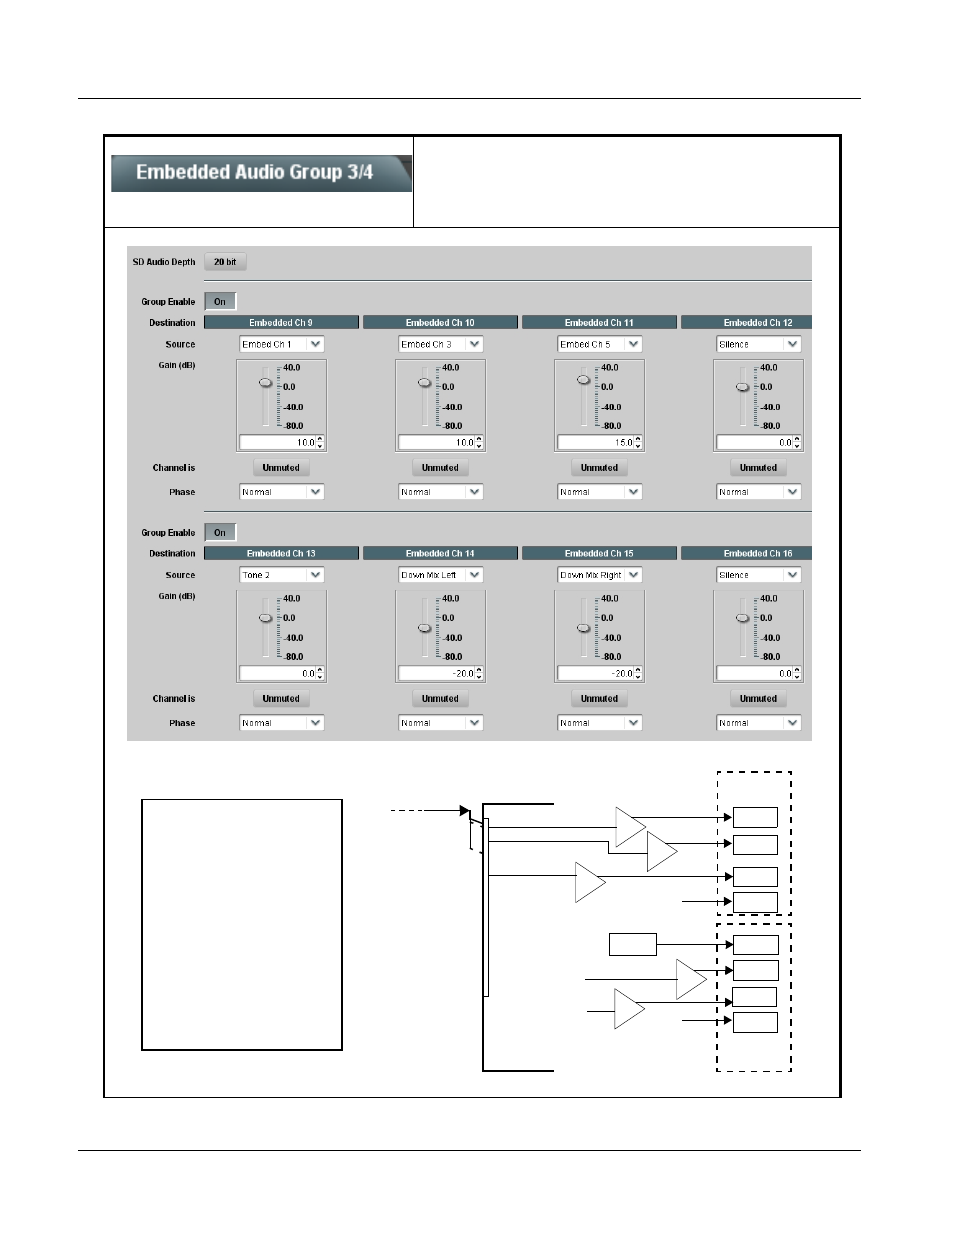Click gain value field for Embedded Ch 16
Screen dimensions: 954x1235
pos(755,673)
